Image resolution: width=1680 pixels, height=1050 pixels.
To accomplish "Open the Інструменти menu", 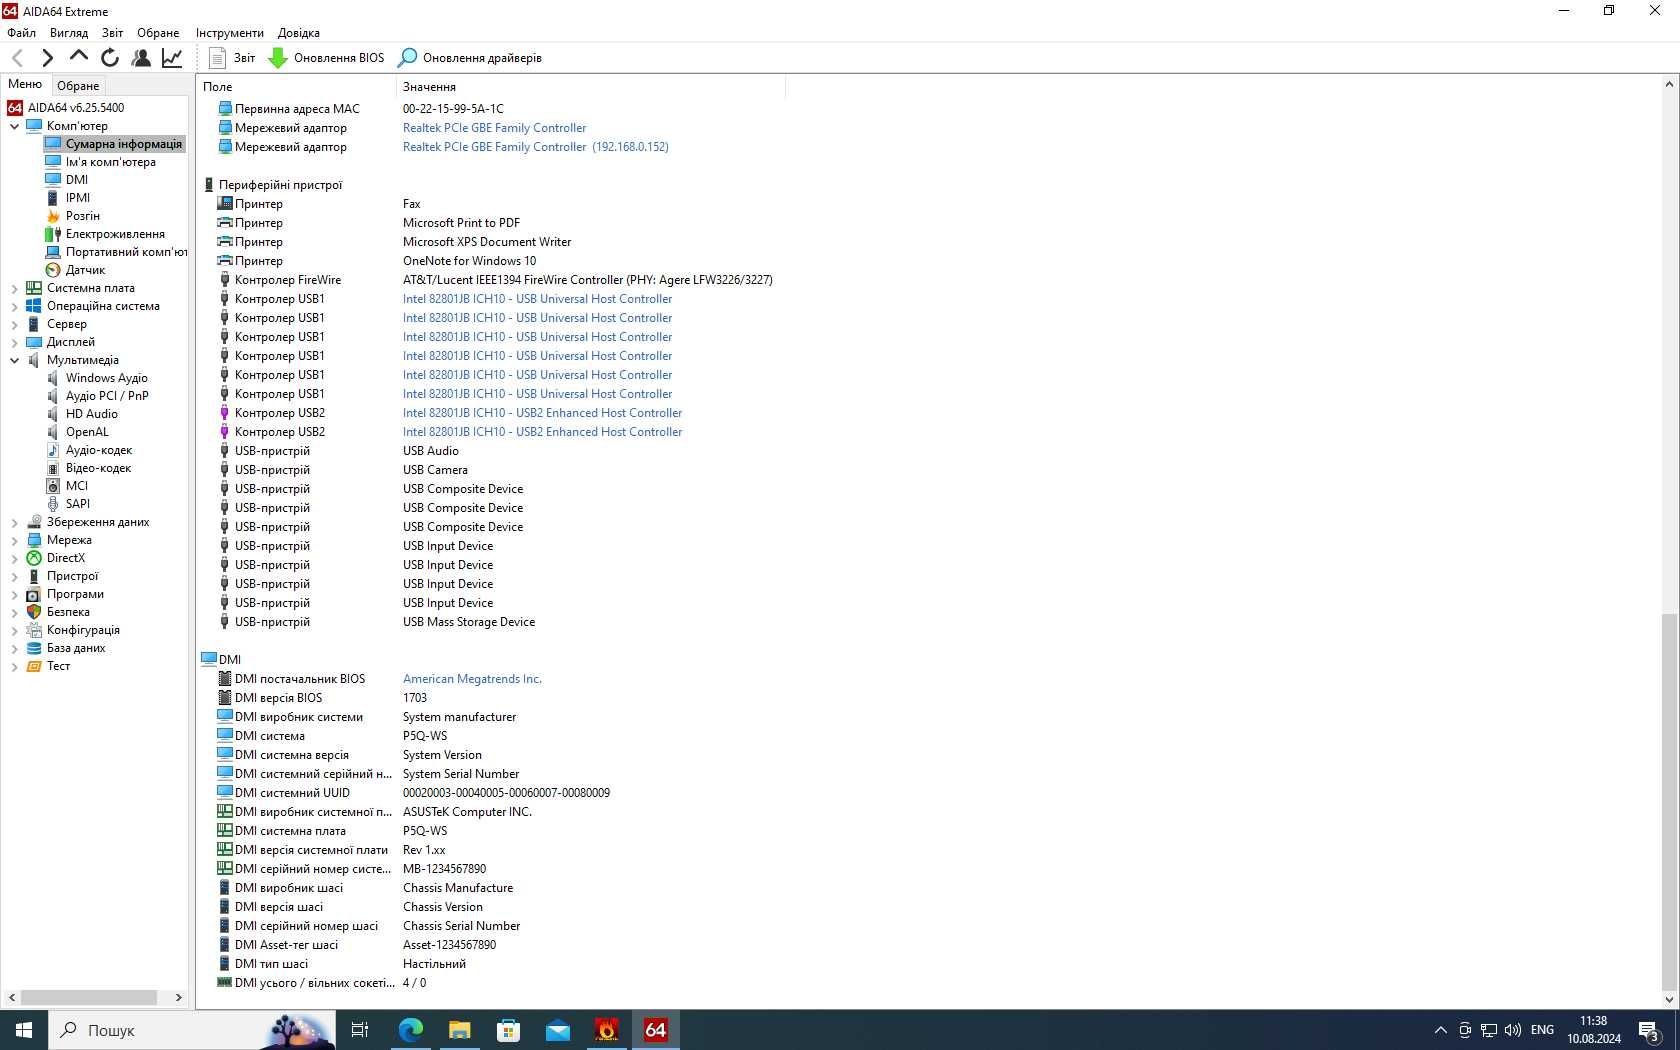I will click(x=229, y=33).
